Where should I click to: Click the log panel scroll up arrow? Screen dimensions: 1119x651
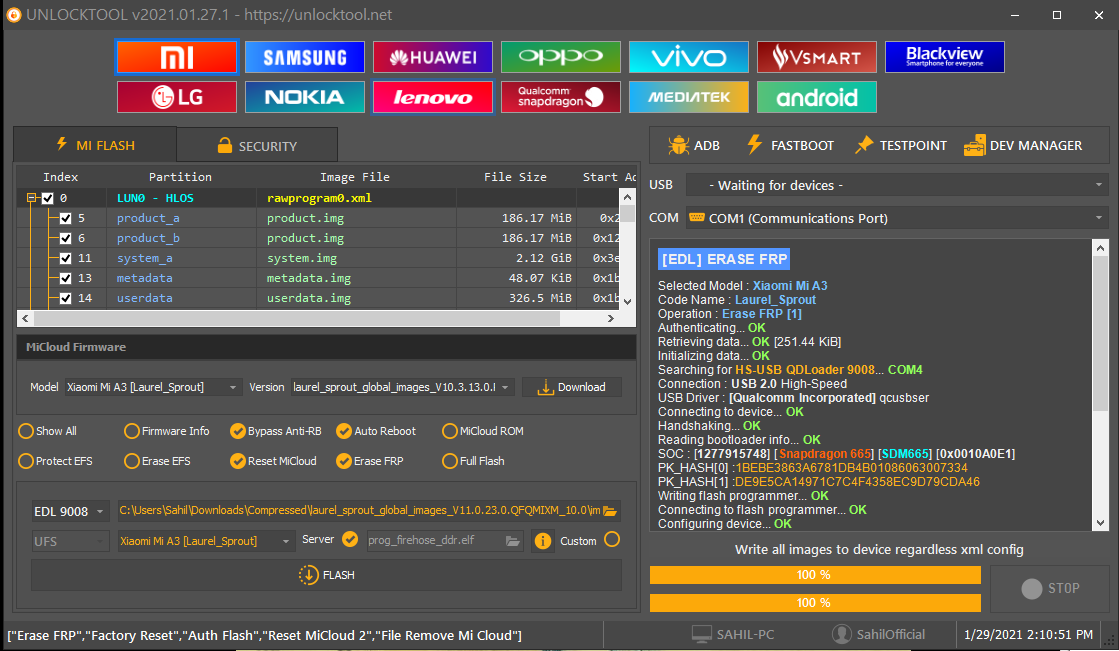1100,248
